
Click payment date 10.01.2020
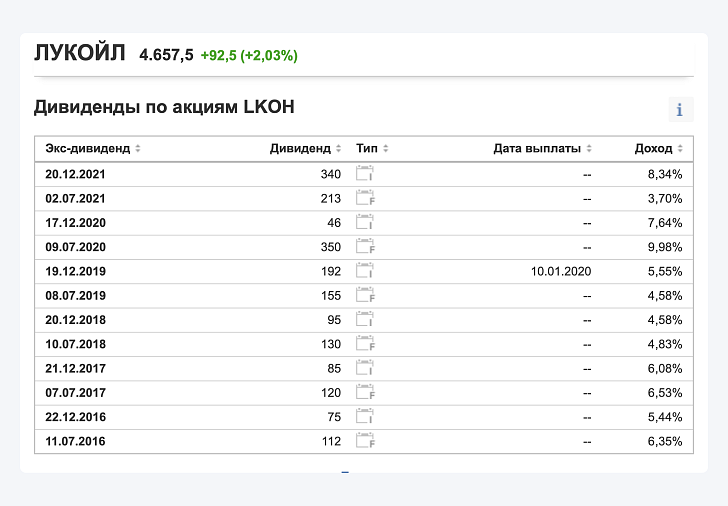(x=561, y=271)
